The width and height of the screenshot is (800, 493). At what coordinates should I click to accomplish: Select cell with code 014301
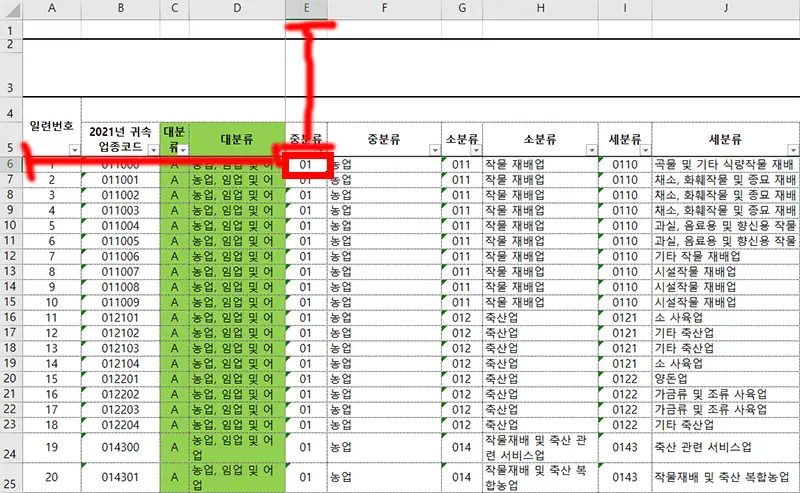tap(120, 478)
